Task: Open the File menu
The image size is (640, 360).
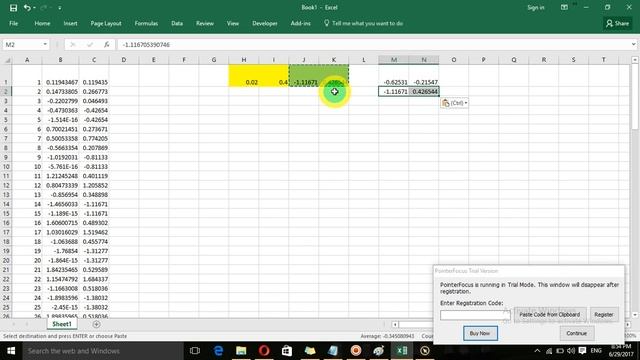Action: point(13,23)
